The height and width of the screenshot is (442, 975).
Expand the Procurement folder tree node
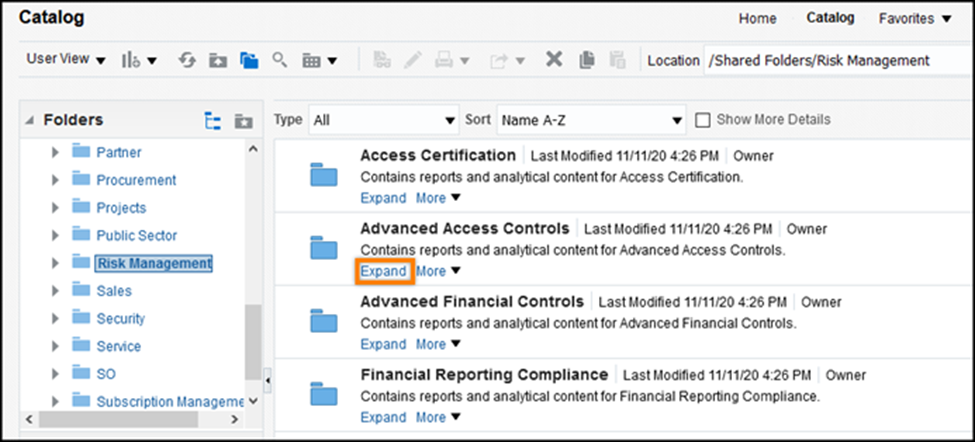(x=56, y=181)
